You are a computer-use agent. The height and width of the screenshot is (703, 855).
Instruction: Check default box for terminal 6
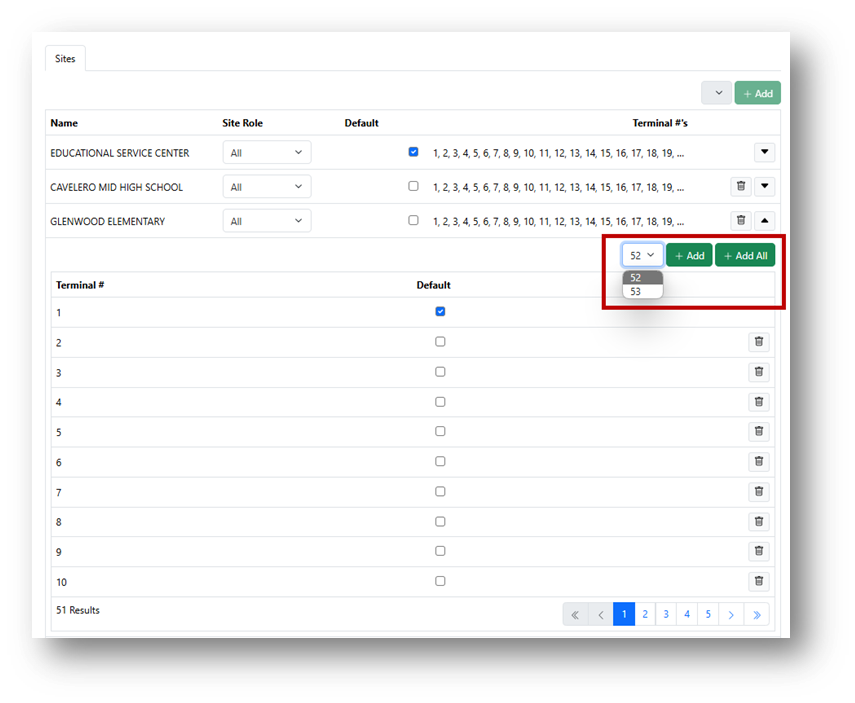point(440,461)
